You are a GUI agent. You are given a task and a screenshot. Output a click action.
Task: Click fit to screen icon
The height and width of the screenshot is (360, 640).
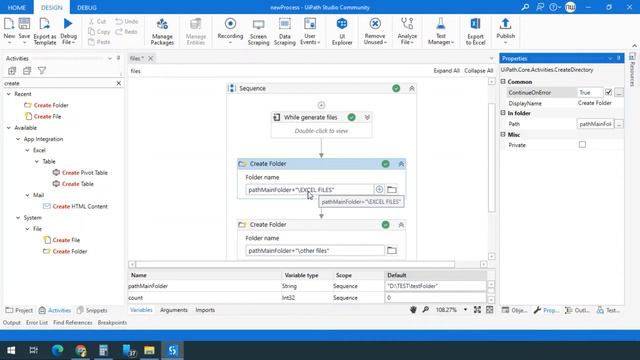coord(477,310)
